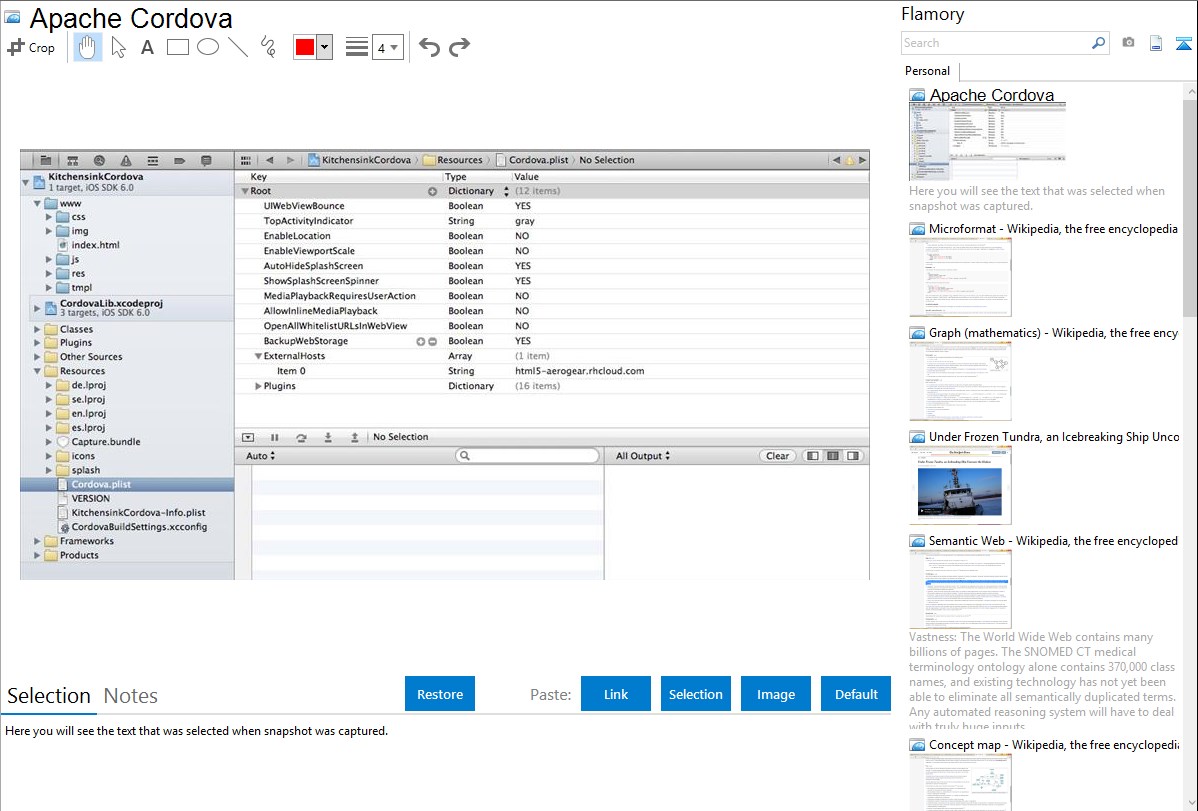Click the Link paste button
Image resolution: width=1198 pixels, height=811 pixels.
point(616,694)
